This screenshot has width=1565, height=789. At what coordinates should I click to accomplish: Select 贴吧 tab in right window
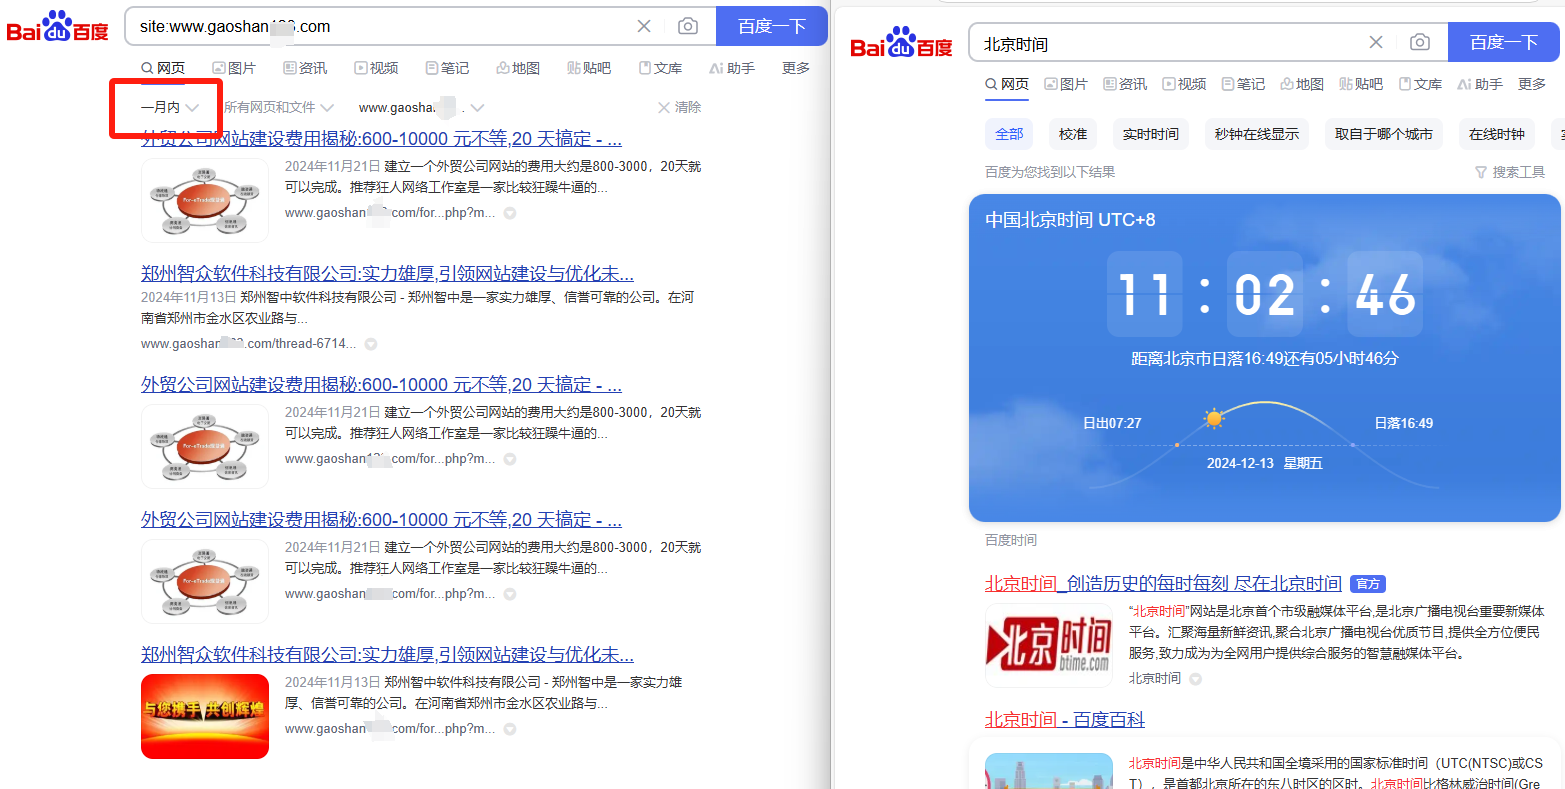1361,84
